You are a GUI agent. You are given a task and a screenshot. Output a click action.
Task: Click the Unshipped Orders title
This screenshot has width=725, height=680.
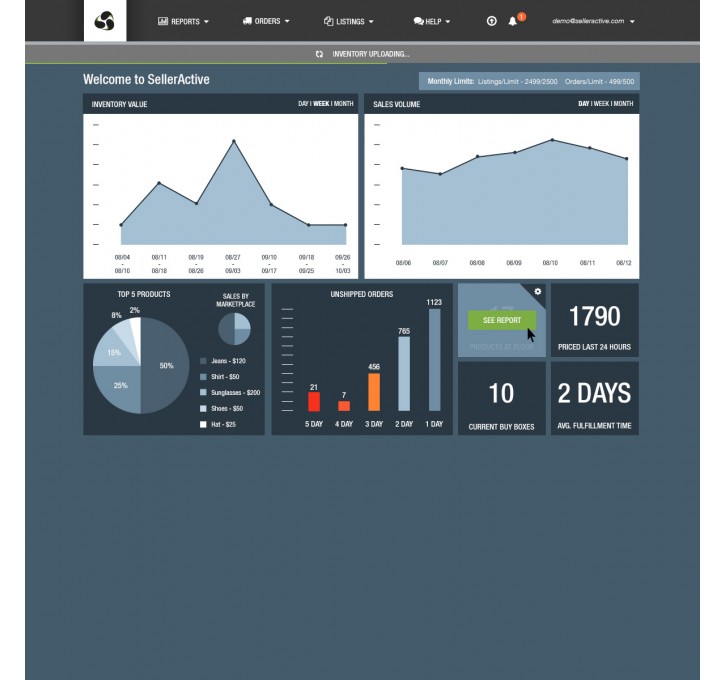point(362,294)
